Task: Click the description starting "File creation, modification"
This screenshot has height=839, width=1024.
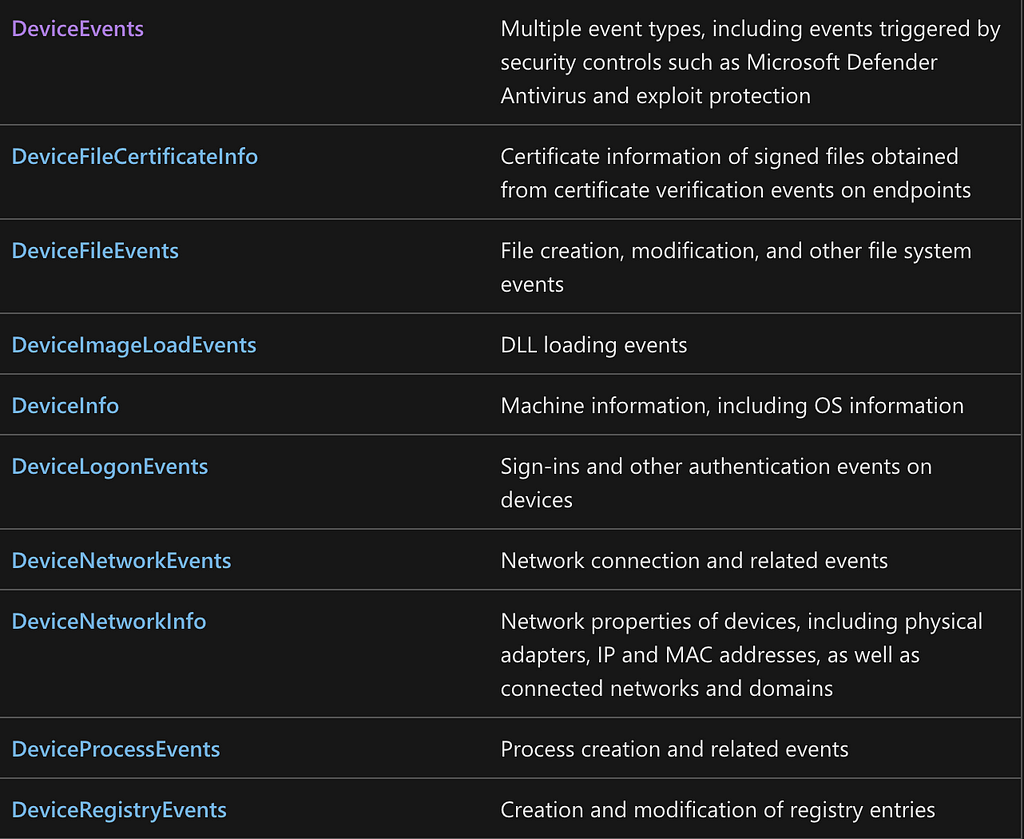Action: (x=736, y=267)
